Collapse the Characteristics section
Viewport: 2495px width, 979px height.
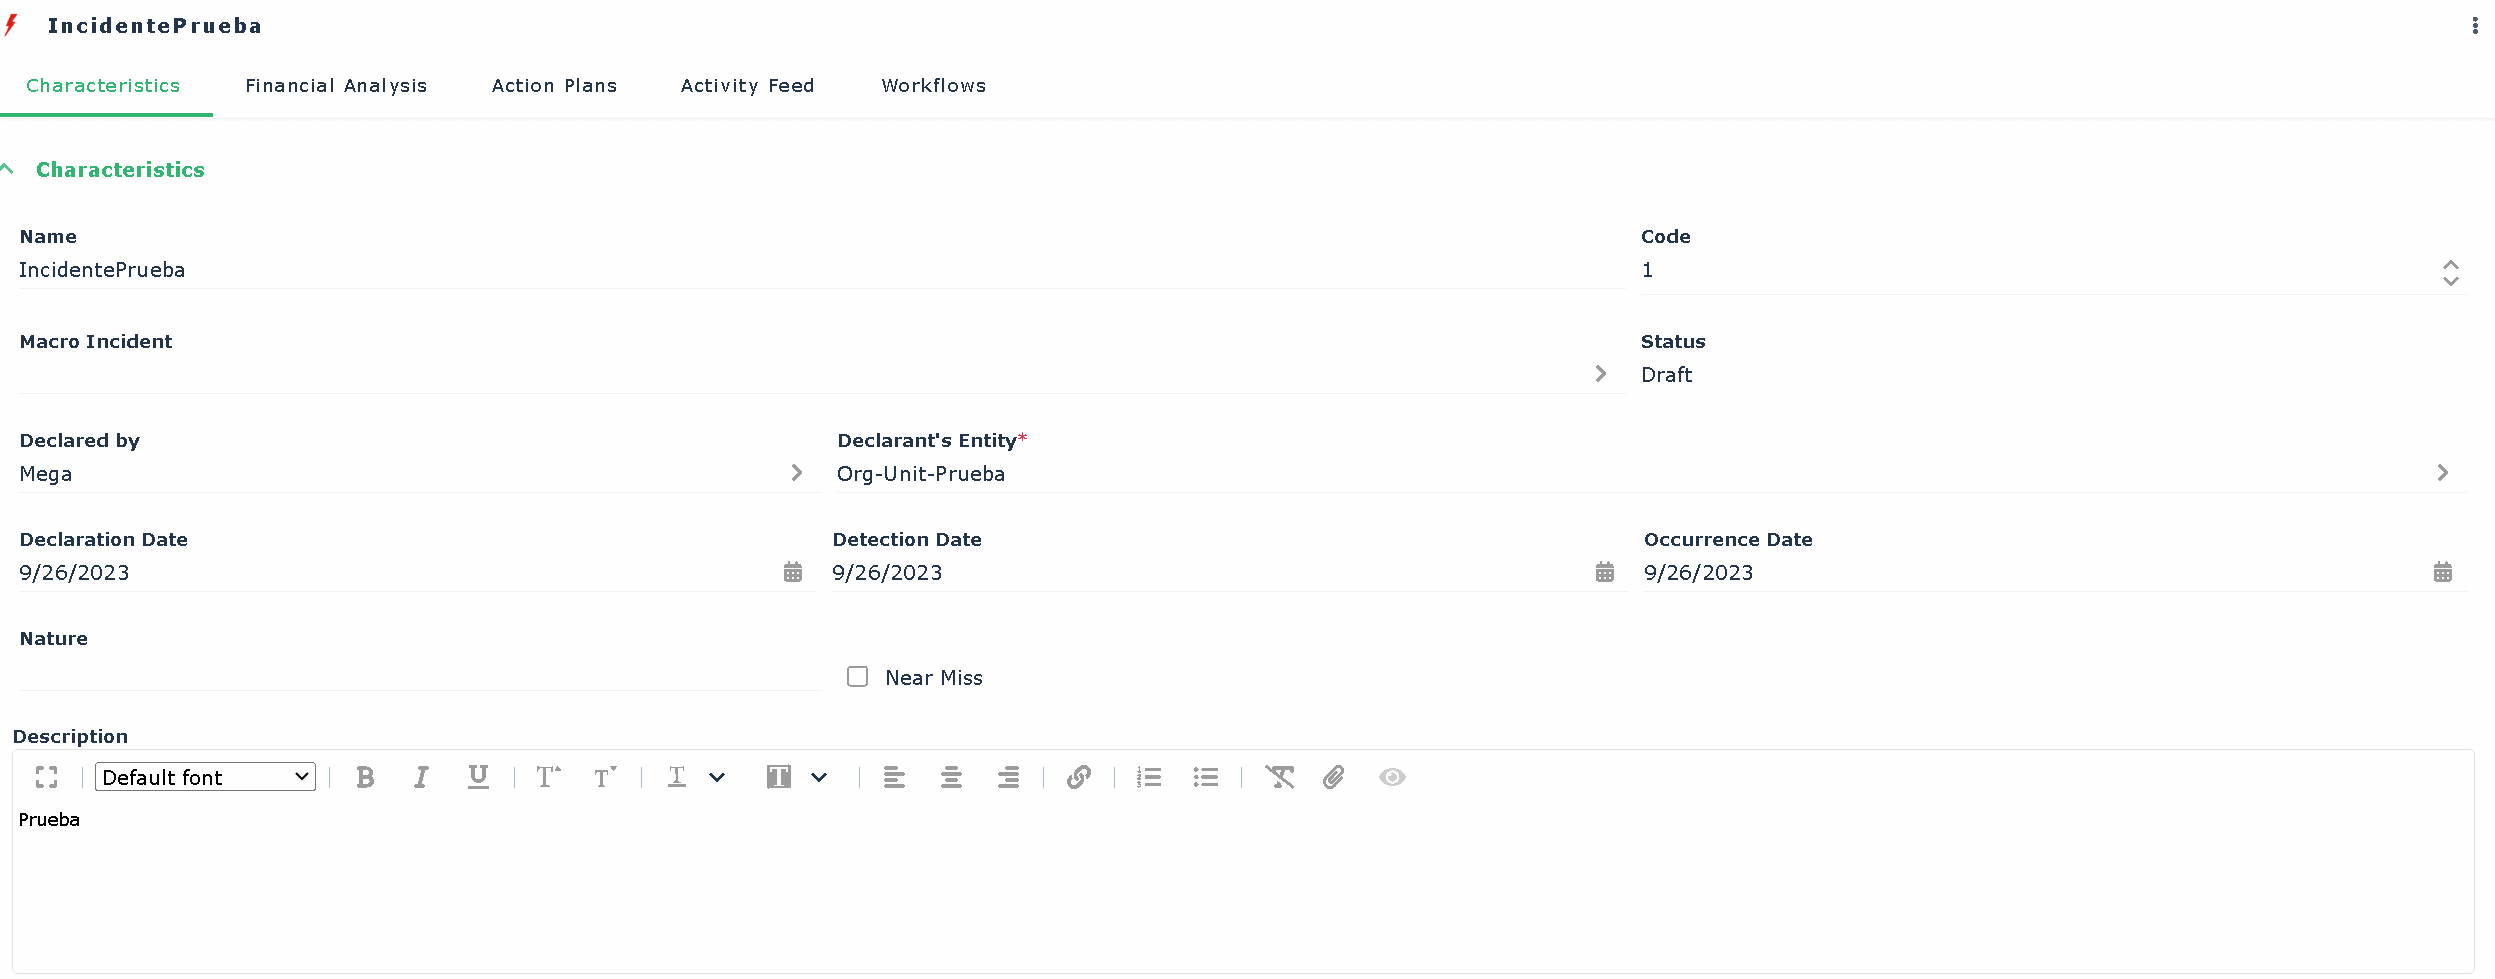[8, 169]
